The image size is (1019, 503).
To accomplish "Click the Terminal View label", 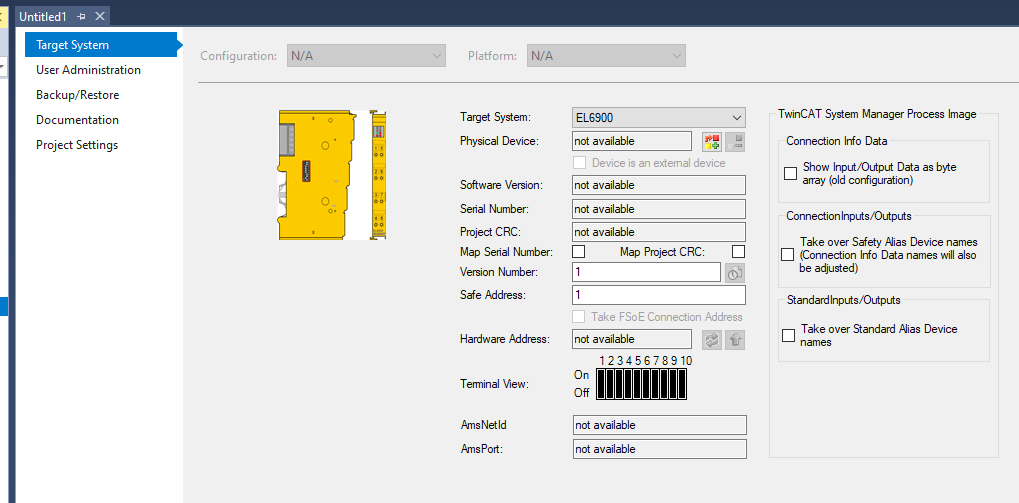I will tap(495, 384).
